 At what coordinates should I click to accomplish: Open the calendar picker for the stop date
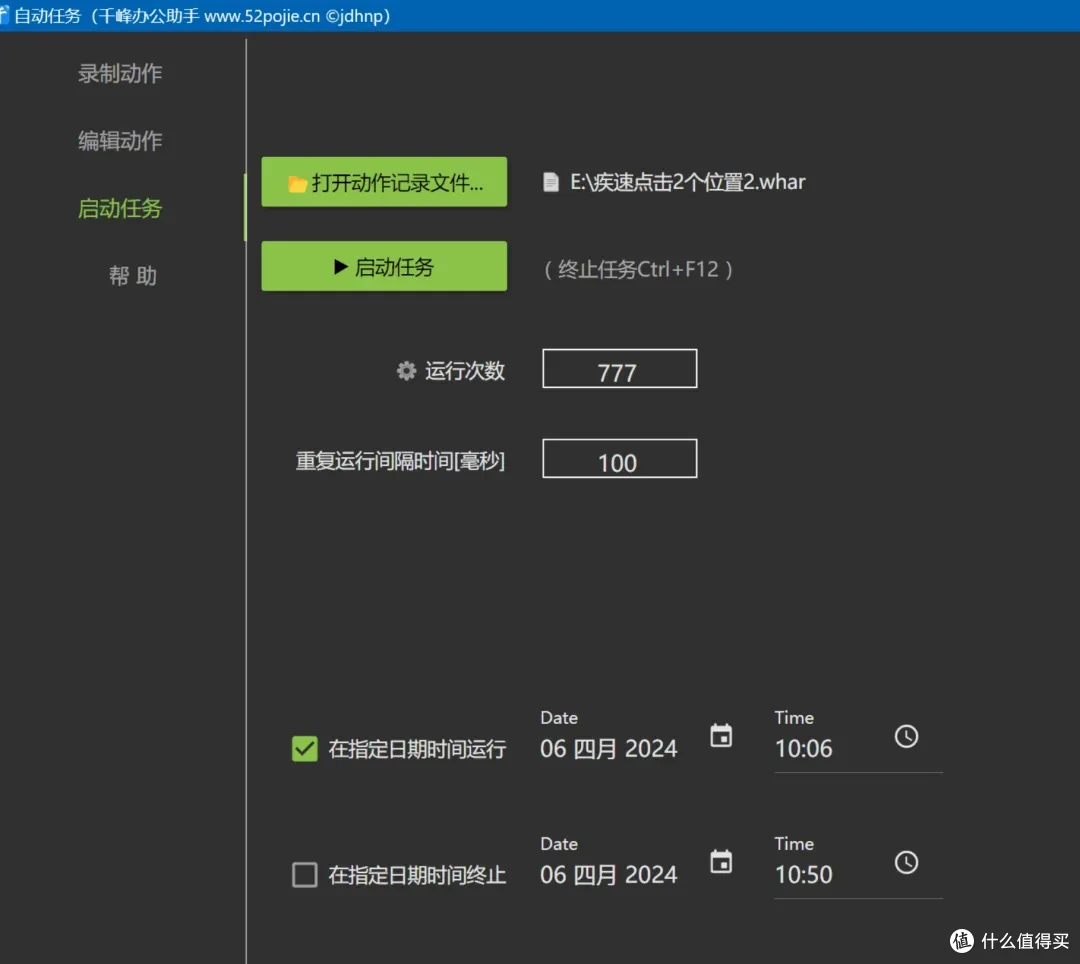click(721, 861)
